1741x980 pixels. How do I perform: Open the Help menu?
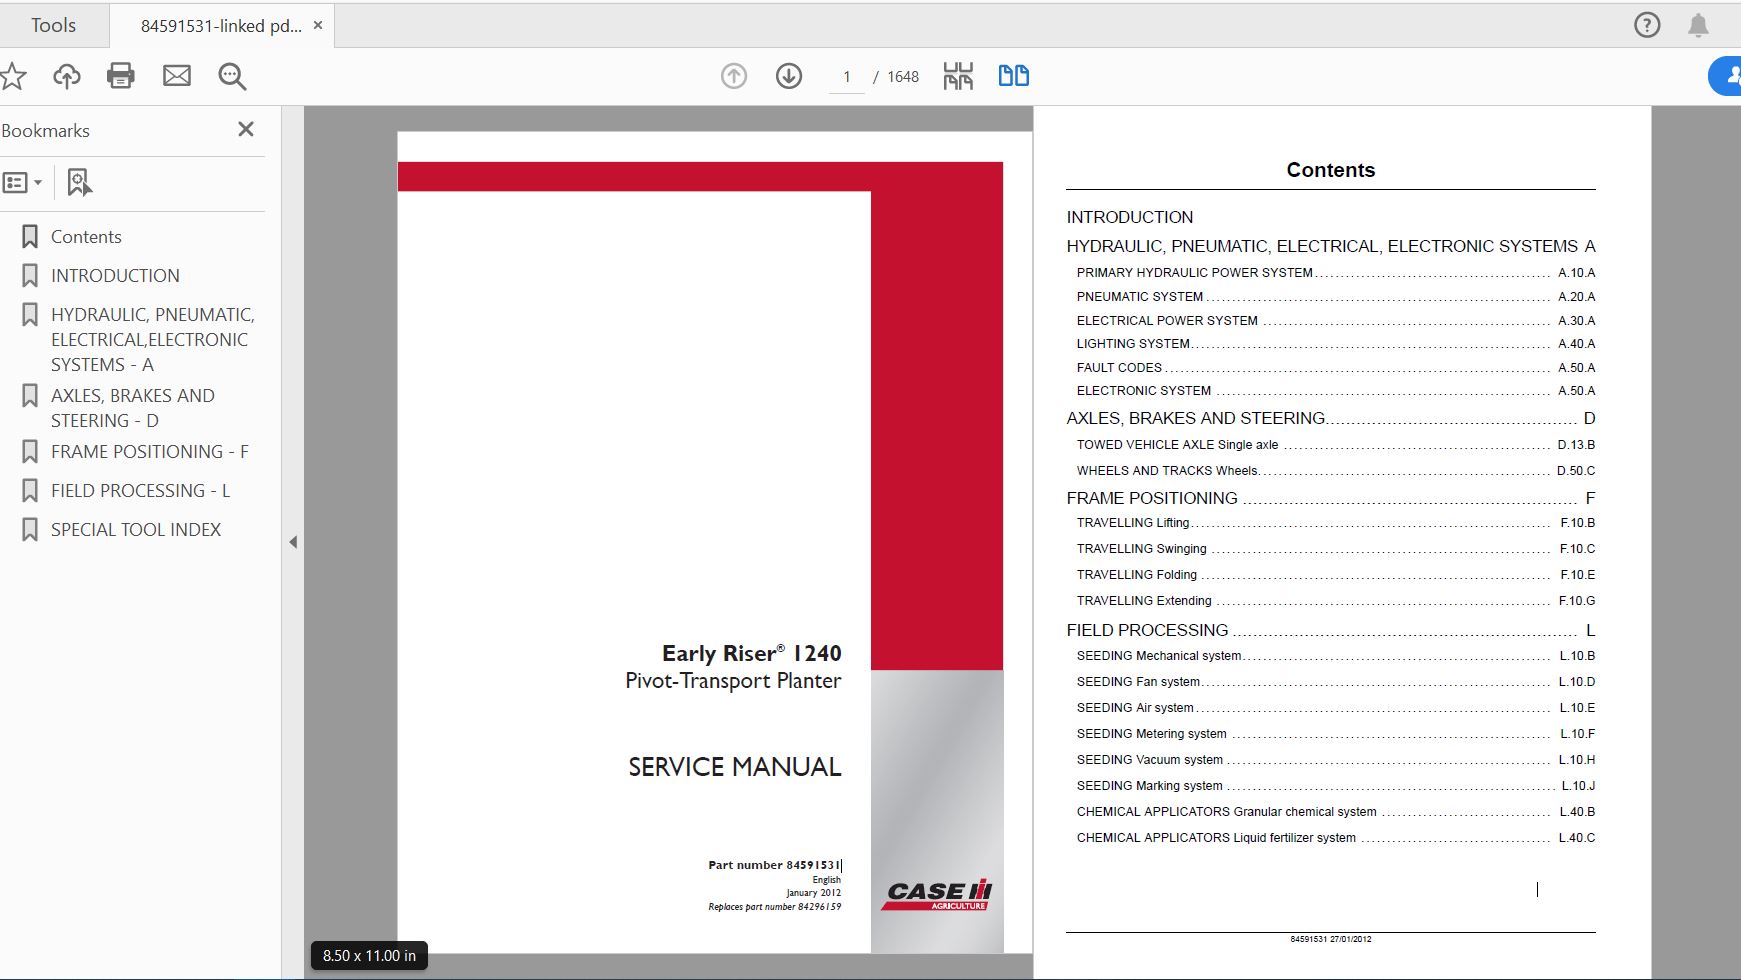[1646, 25]
